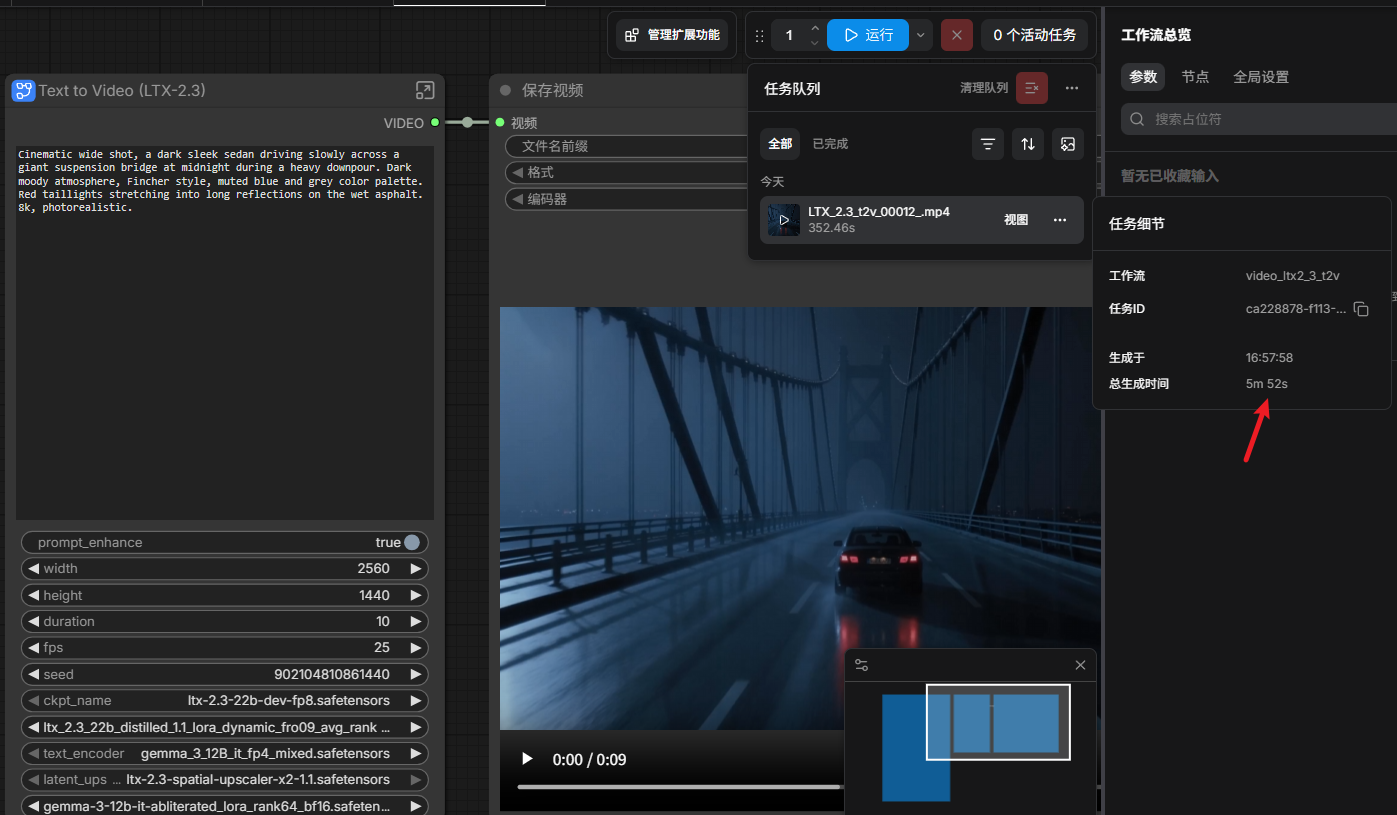Screen dimensions: 1397x815
Task: Copy the task ID with copy icon
Action: 1361,309
